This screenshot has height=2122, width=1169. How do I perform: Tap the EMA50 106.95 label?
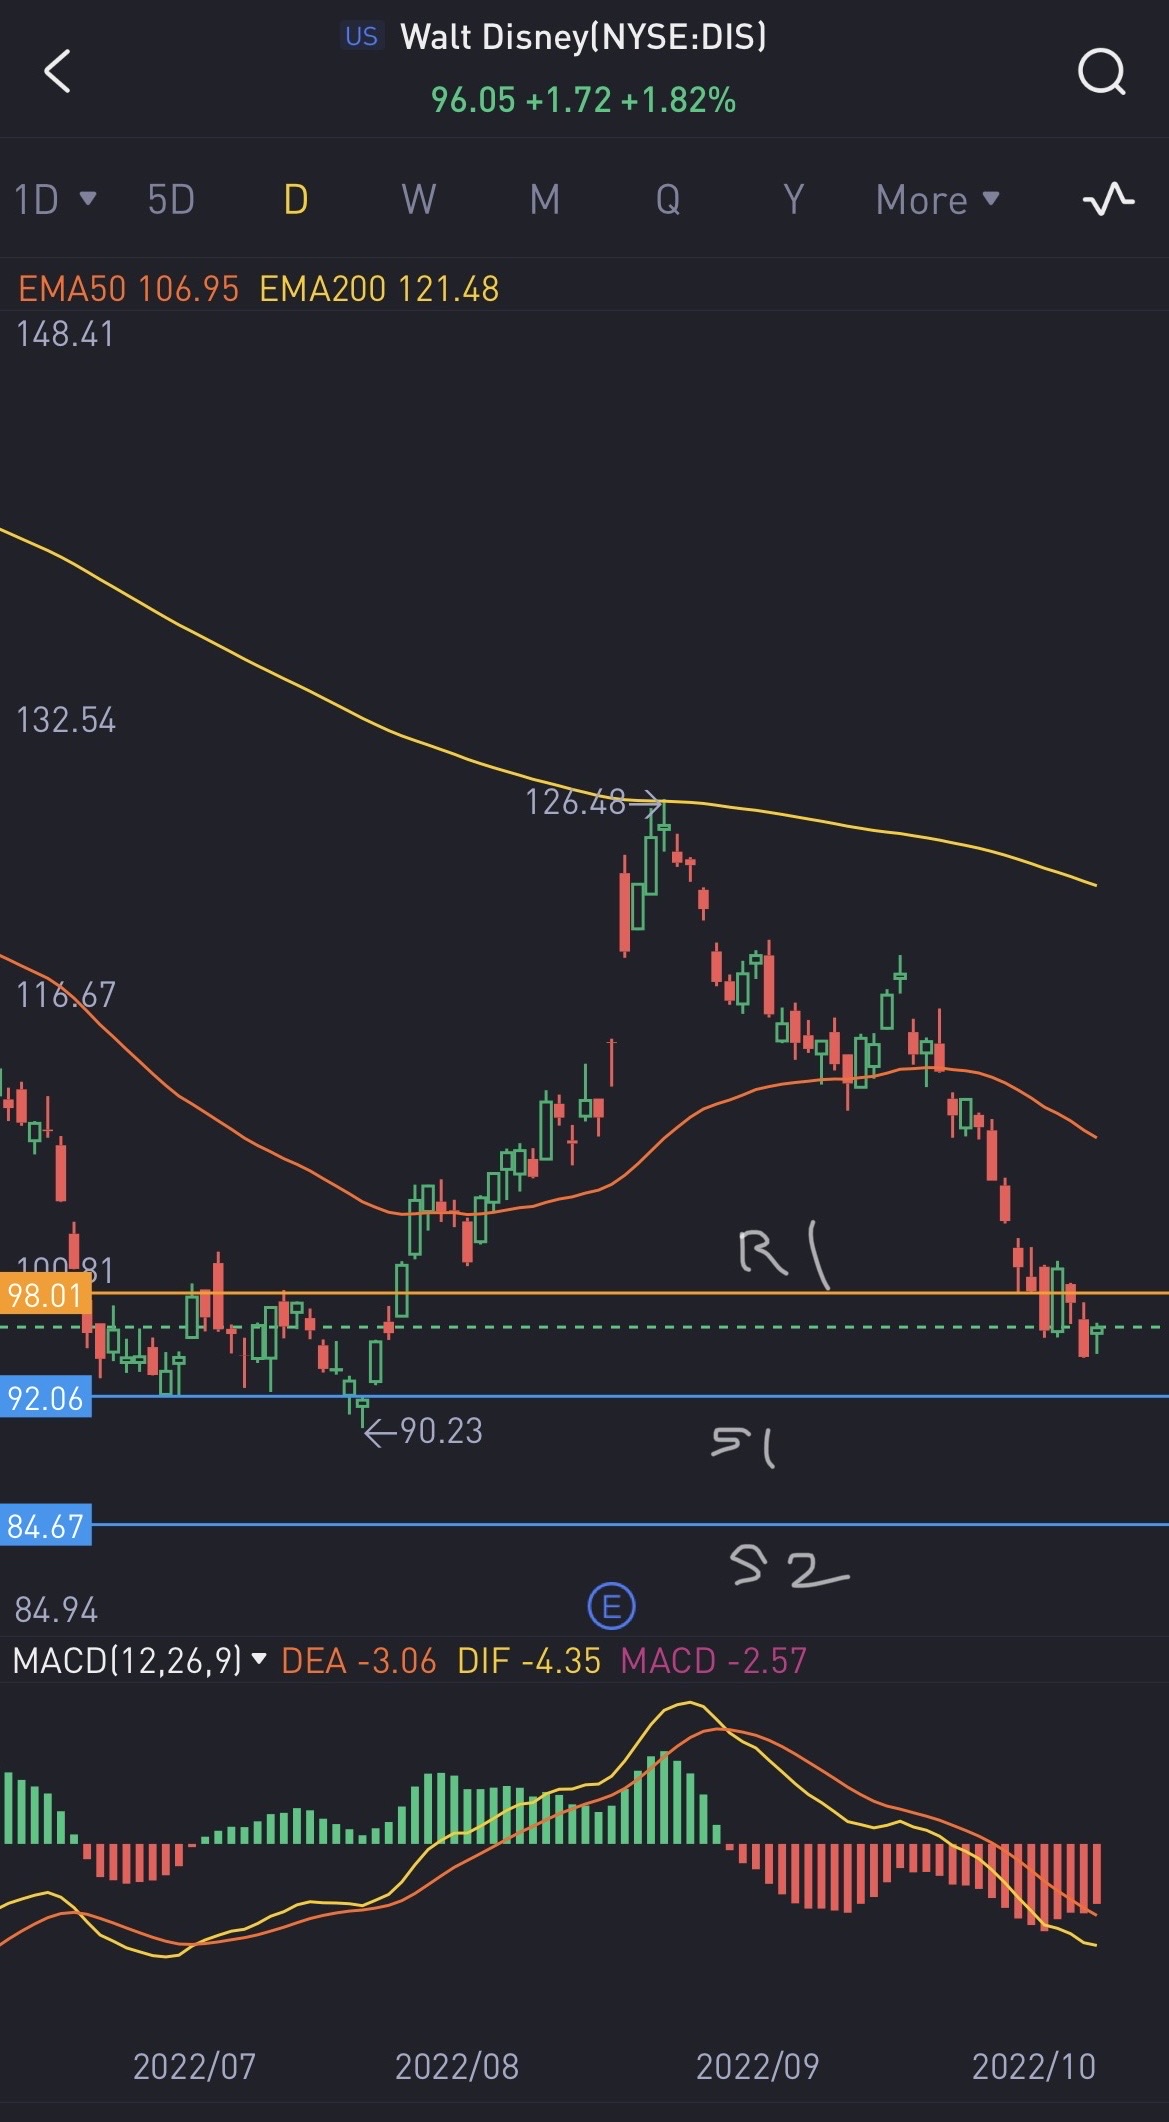tap(129, 289)
